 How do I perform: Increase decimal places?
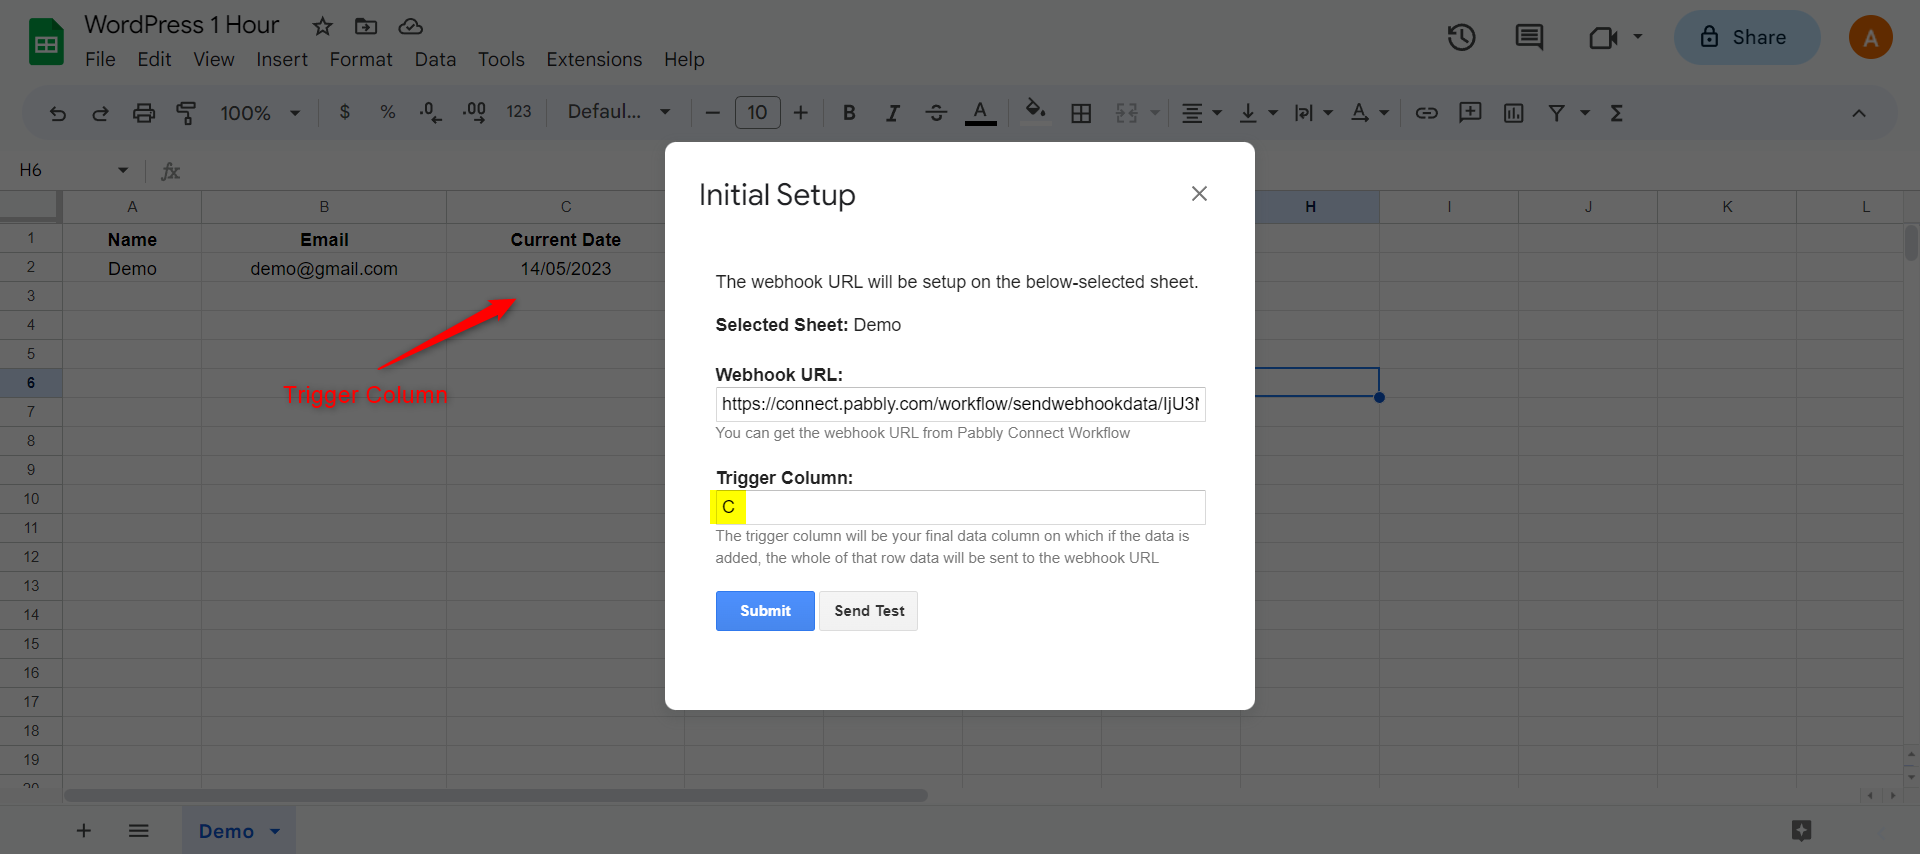(x=474, y=112)
